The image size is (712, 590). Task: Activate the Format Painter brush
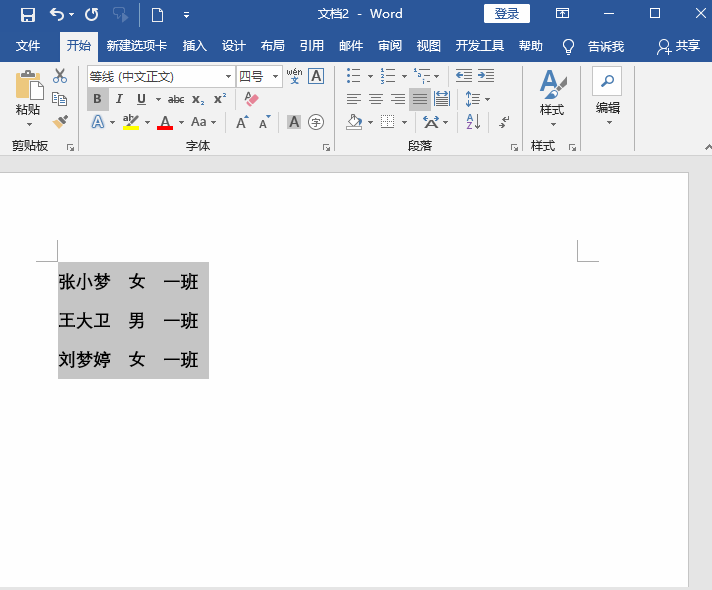60,122
